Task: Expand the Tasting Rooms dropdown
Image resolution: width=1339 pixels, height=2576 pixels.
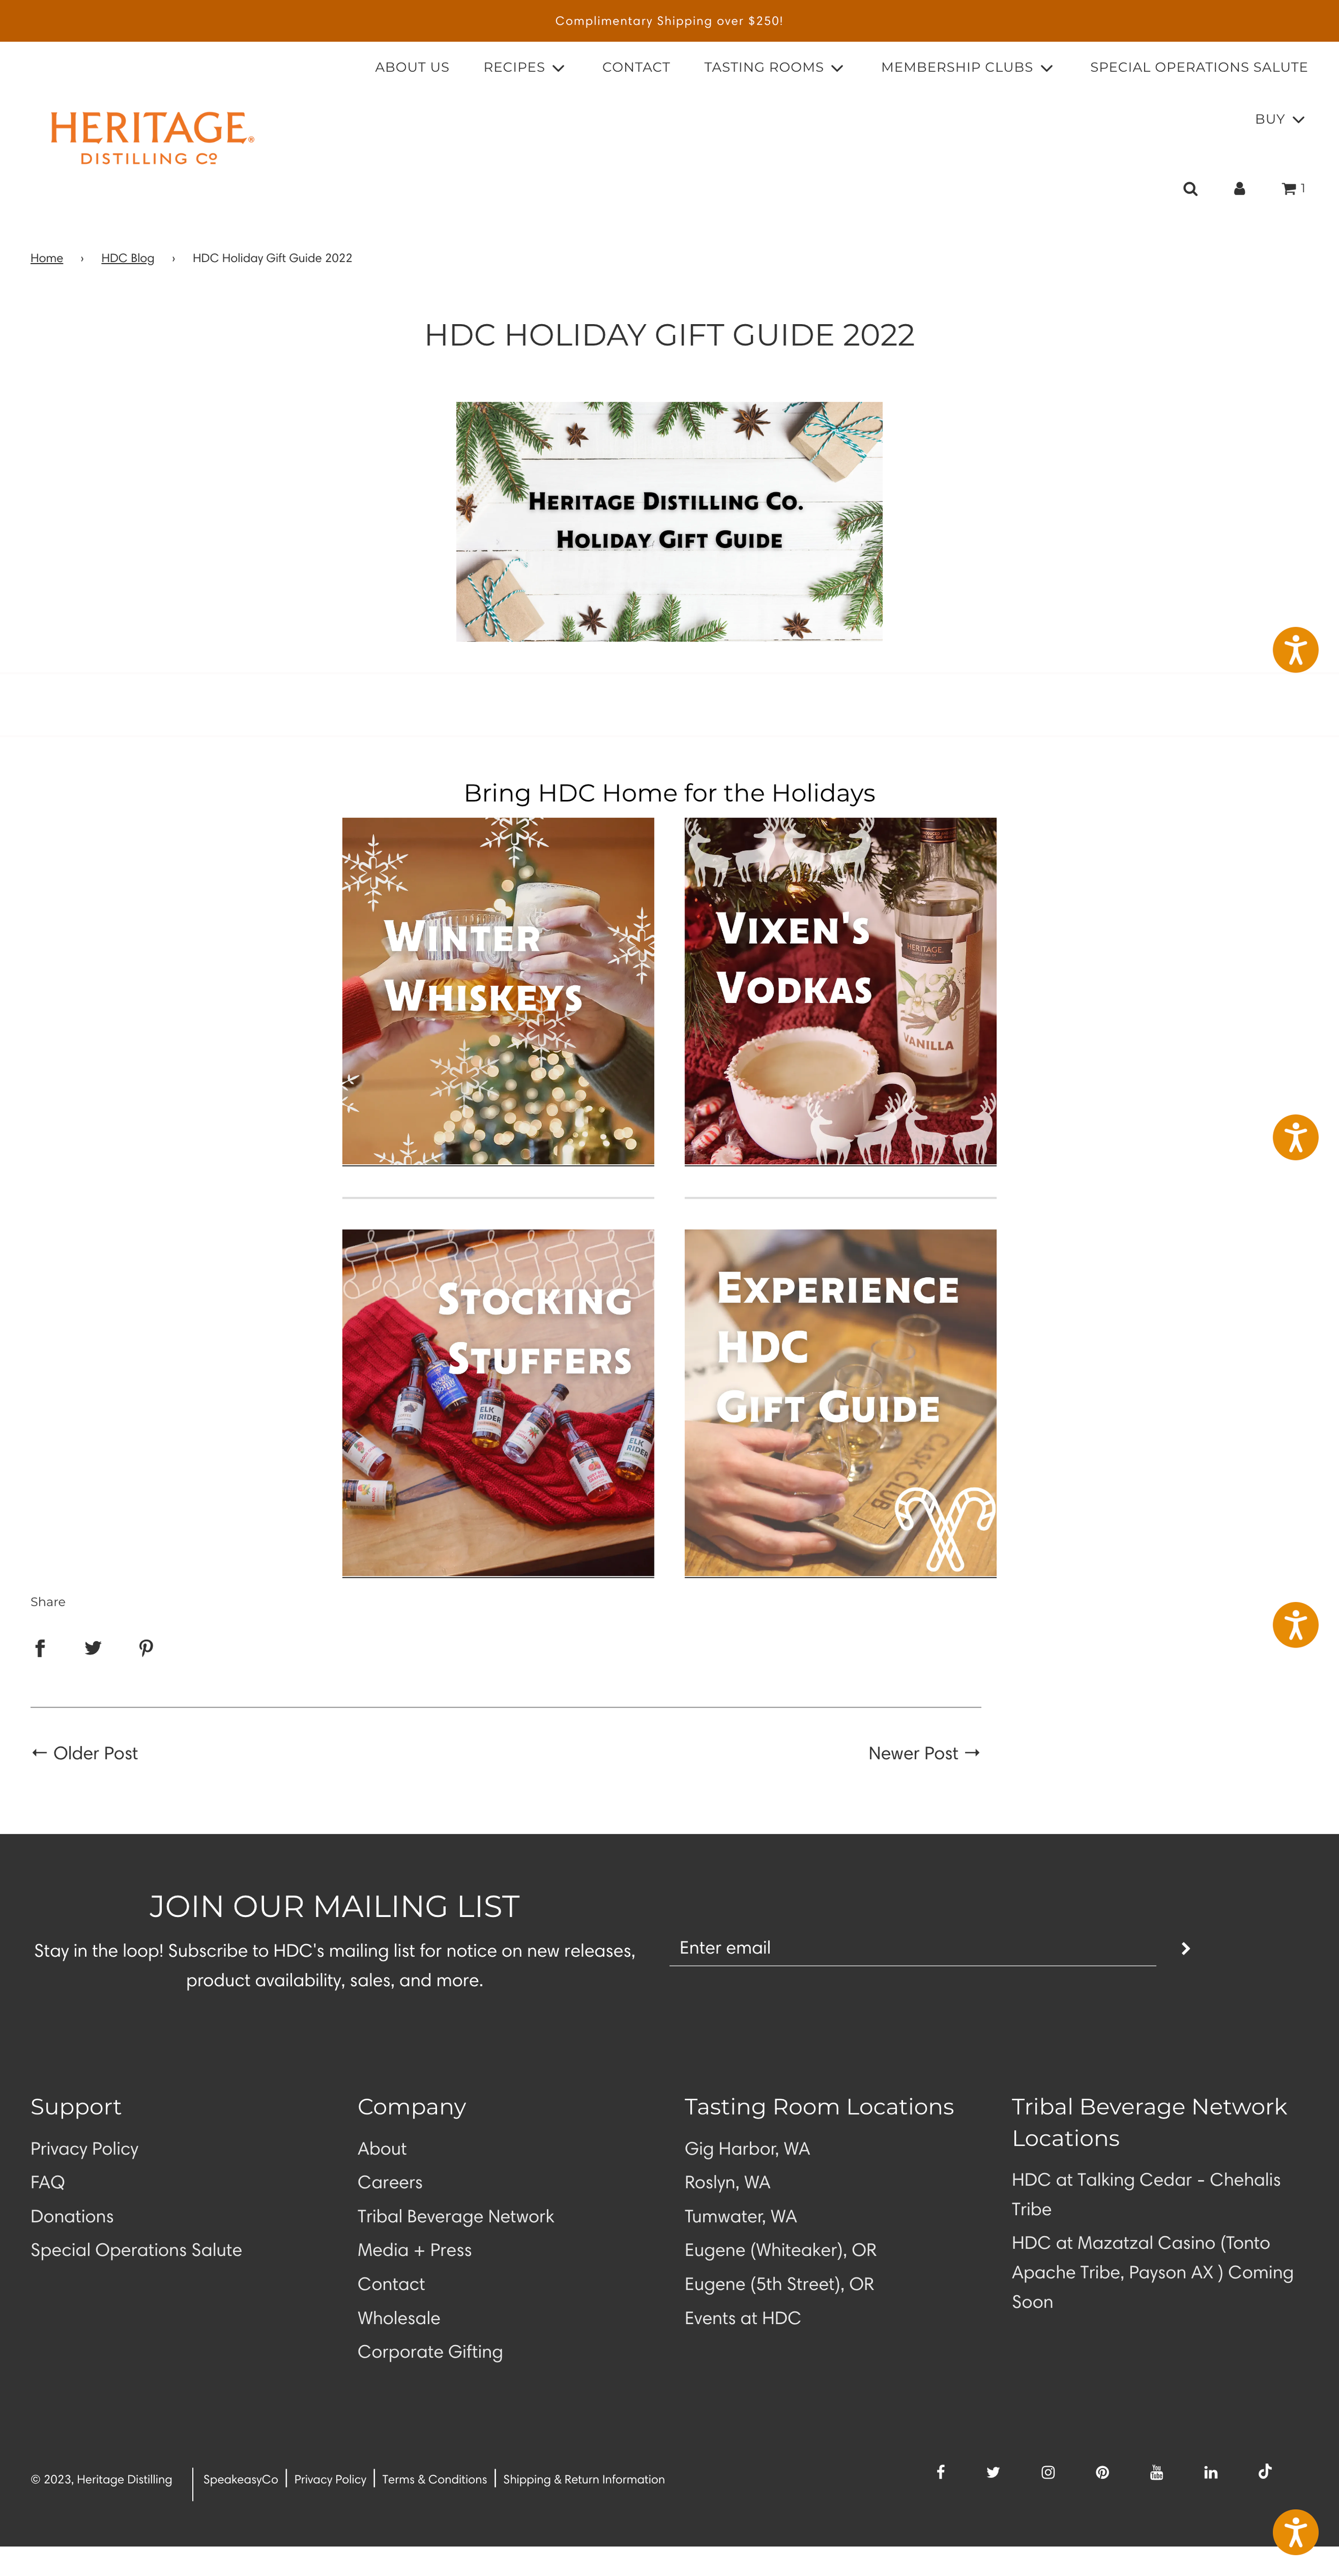Action: pyautogui.click(x=774, y=67)
